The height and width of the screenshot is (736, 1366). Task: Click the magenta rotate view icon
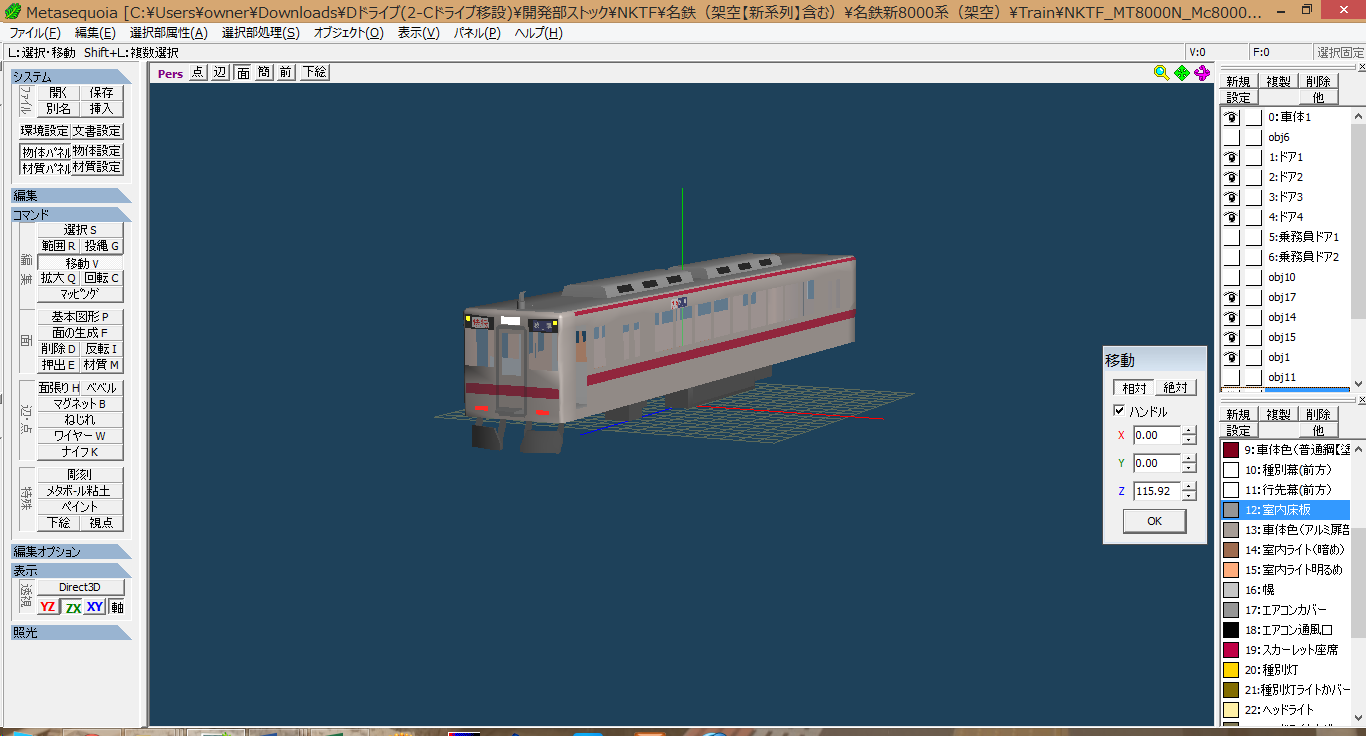1202,72
